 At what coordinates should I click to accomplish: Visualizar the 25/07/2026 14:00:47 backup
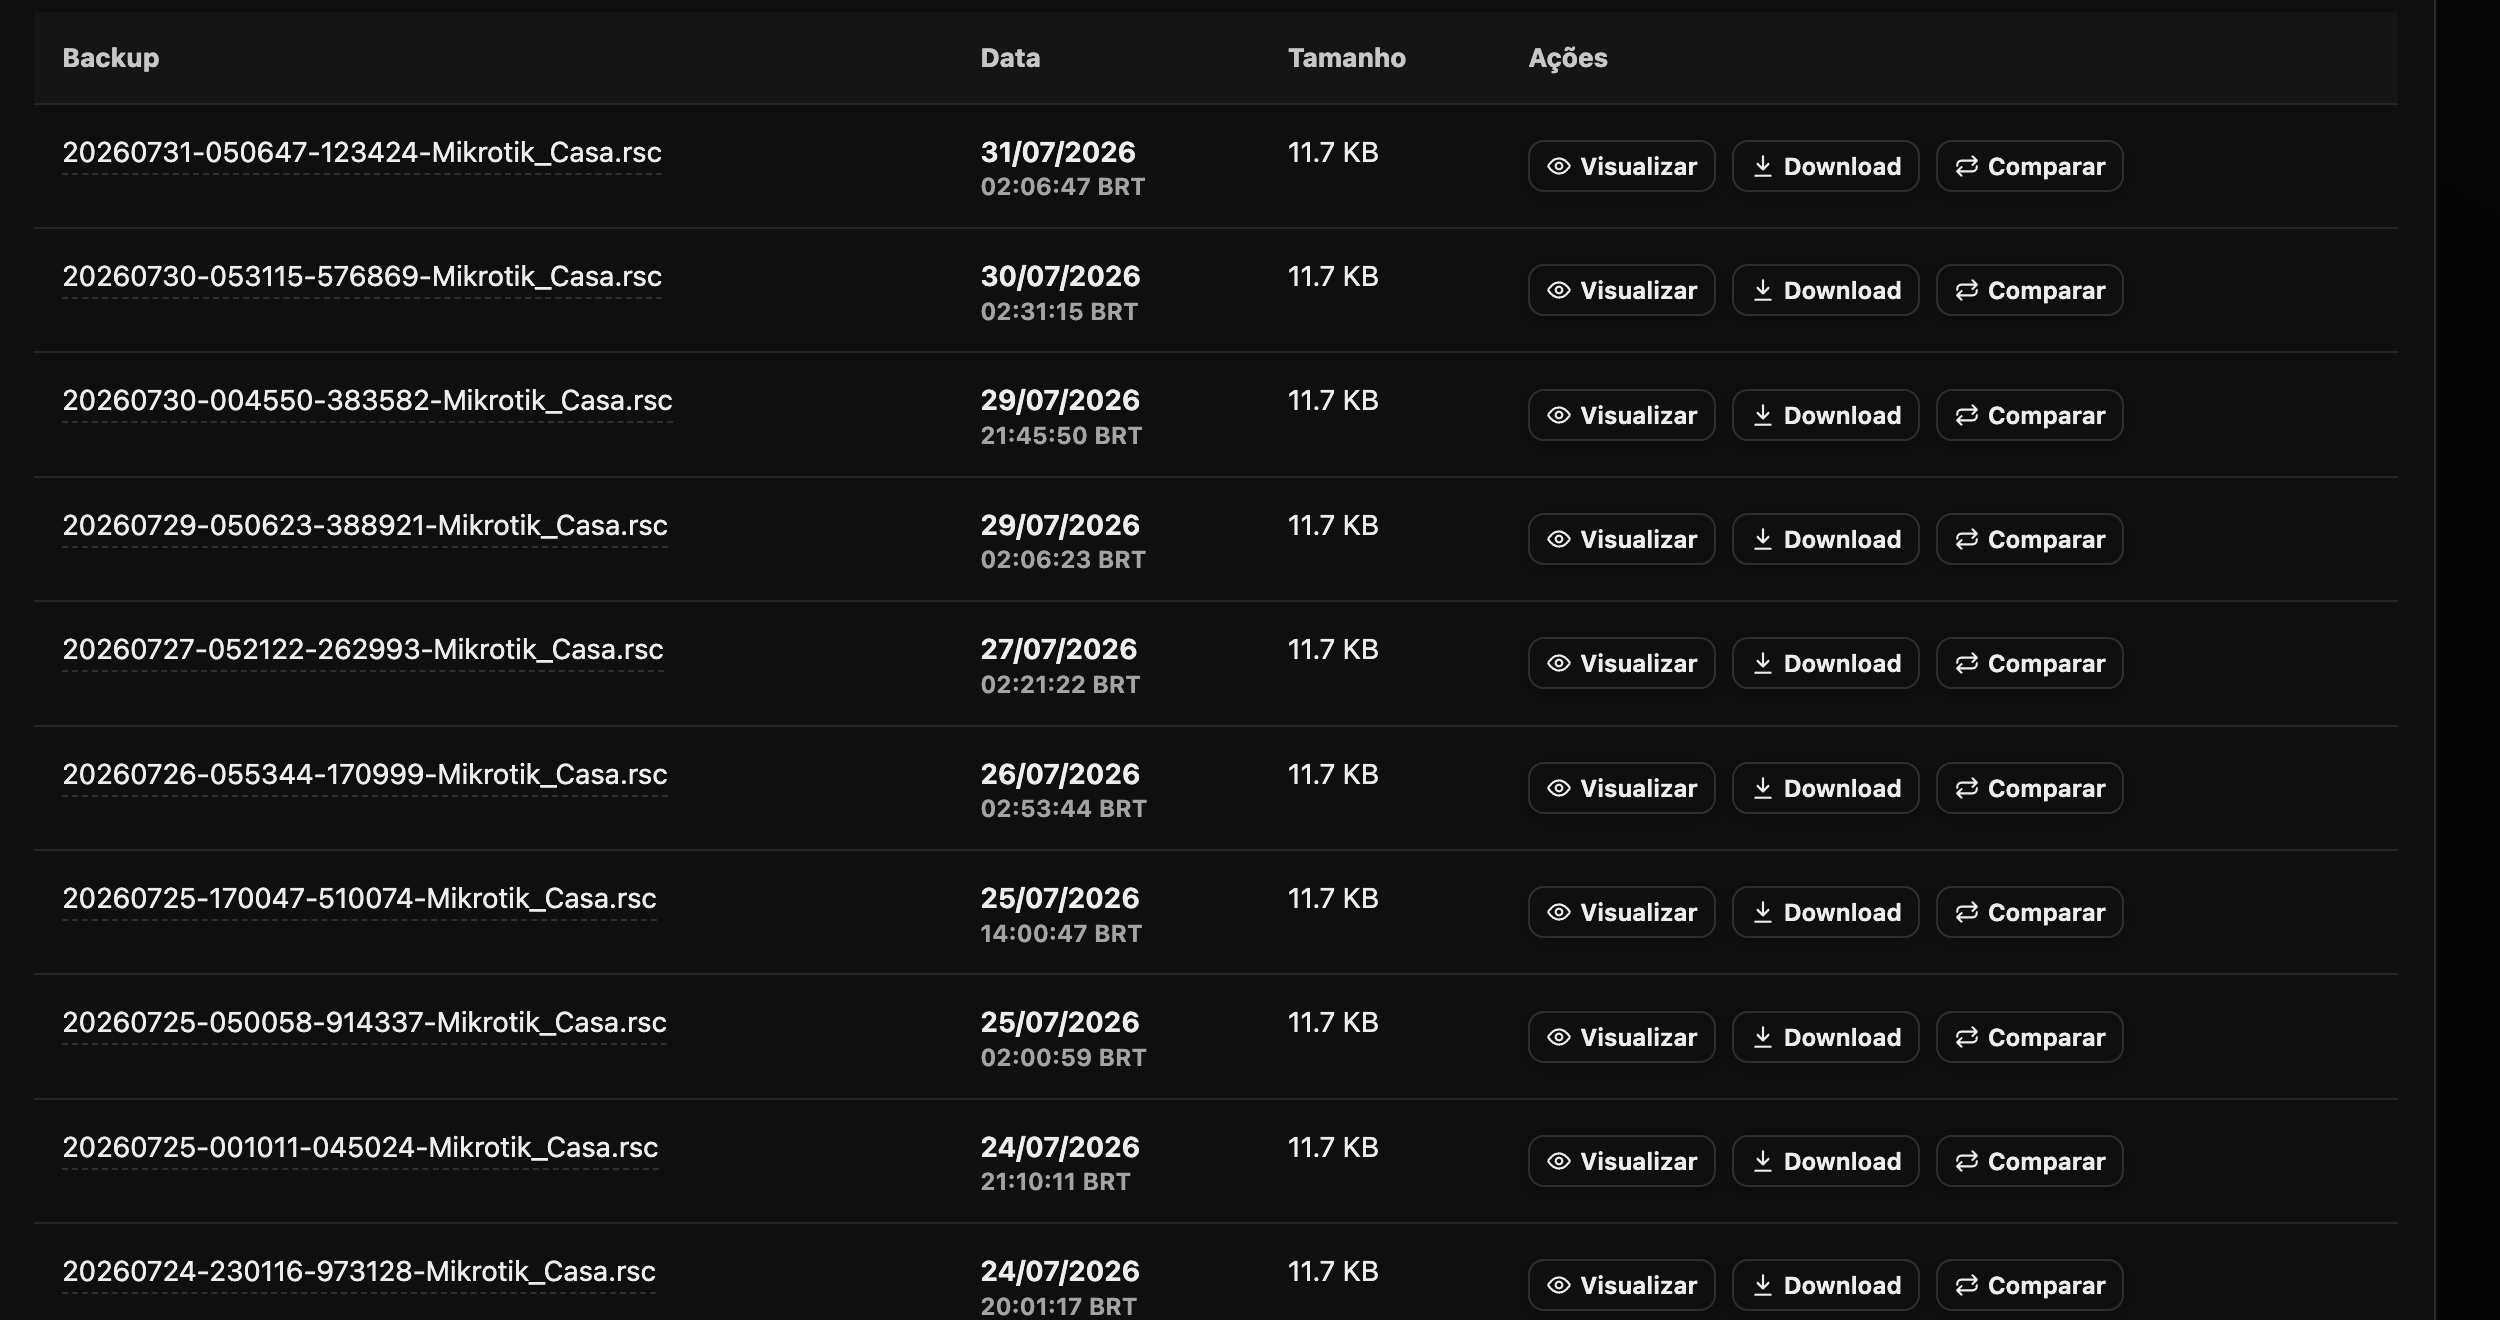click(1621, 912)
